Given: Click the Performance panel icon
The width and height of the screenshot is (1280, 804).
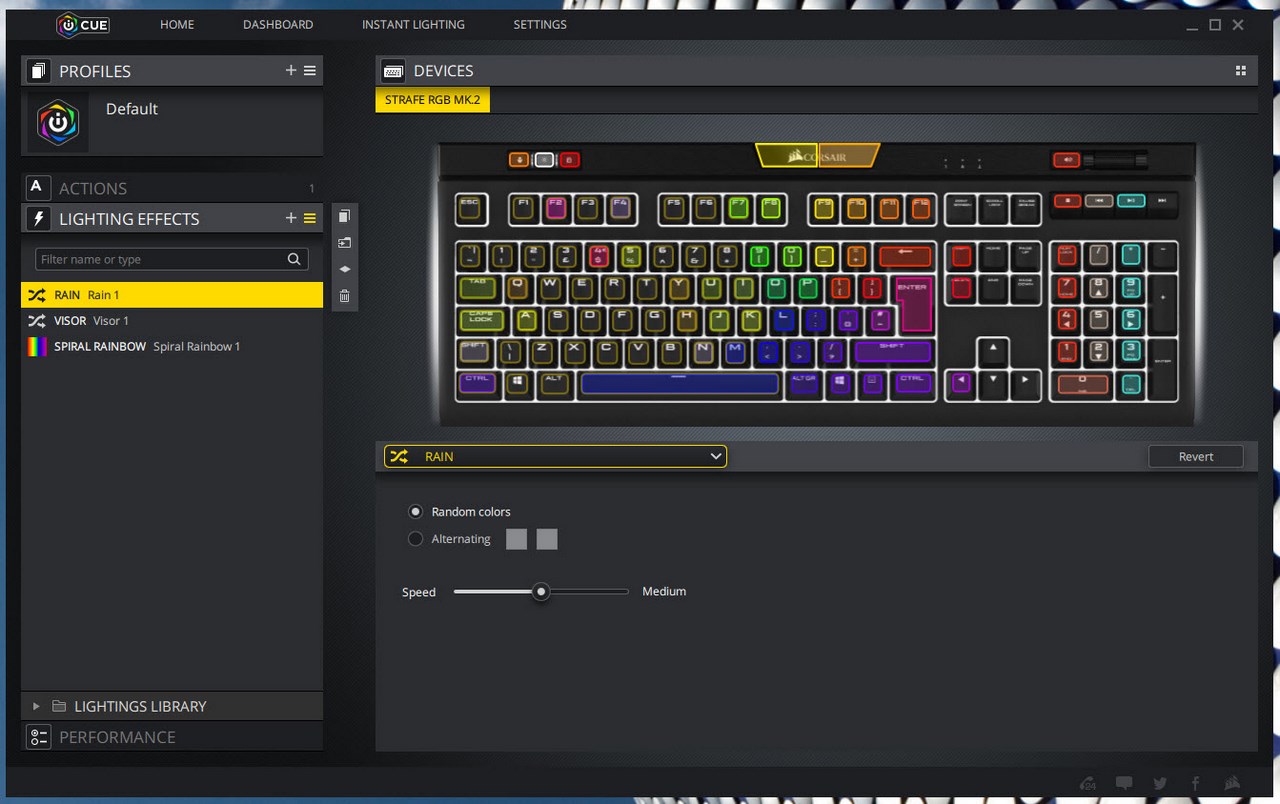Looking at the screenshot, I should (x=38, y=737).
